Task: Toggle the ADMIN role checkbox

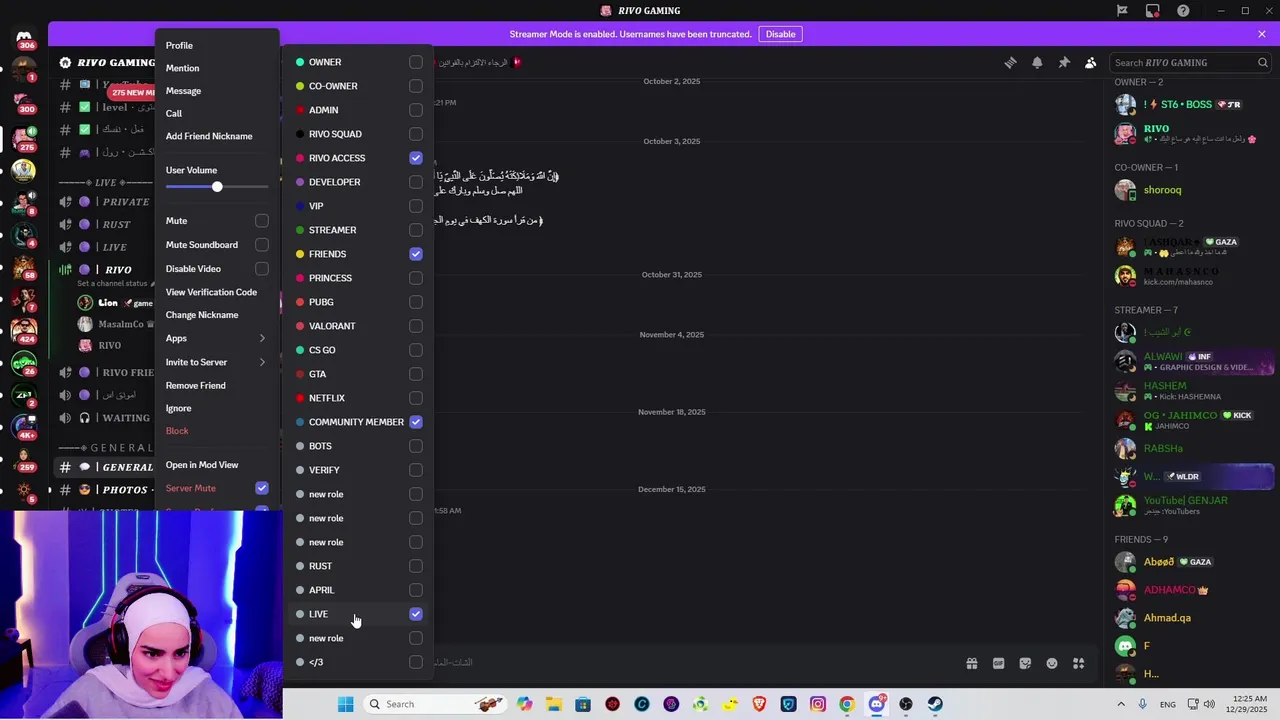Action: pyautogui.click(x=416, y=110)
